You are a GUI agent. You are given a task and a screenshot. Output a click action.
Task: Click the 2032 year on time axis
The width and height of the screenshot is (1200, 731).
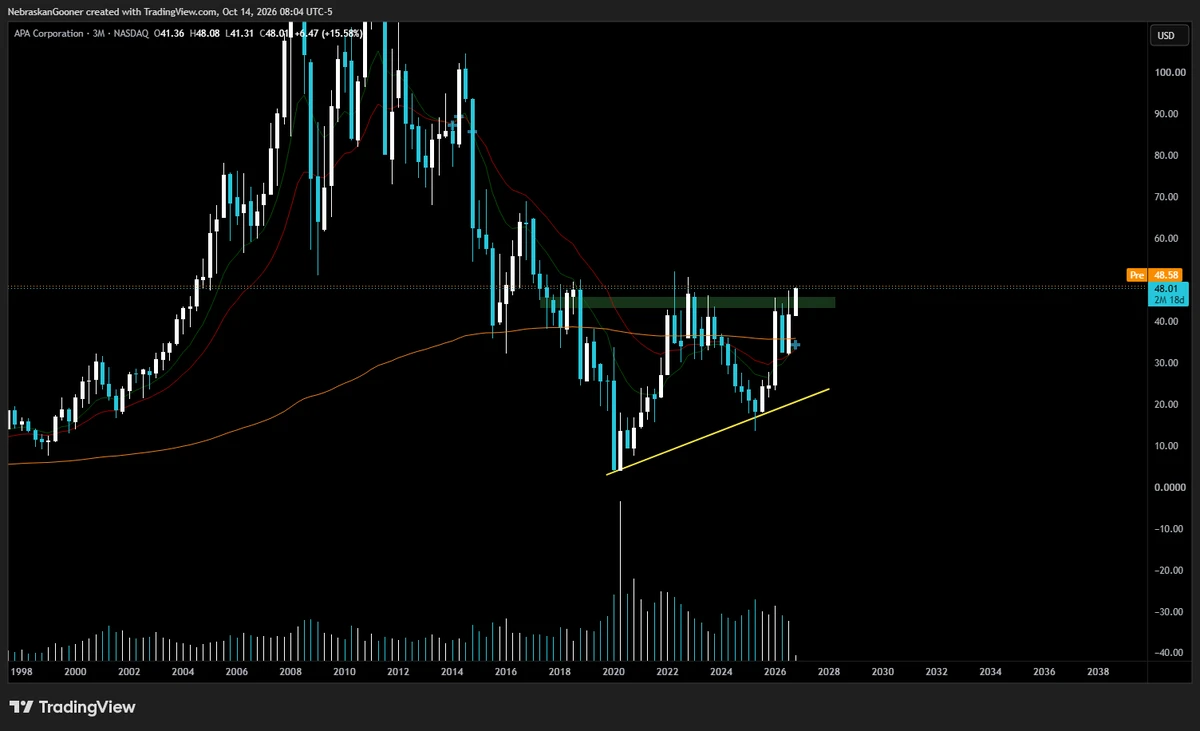tap(937, 672)
